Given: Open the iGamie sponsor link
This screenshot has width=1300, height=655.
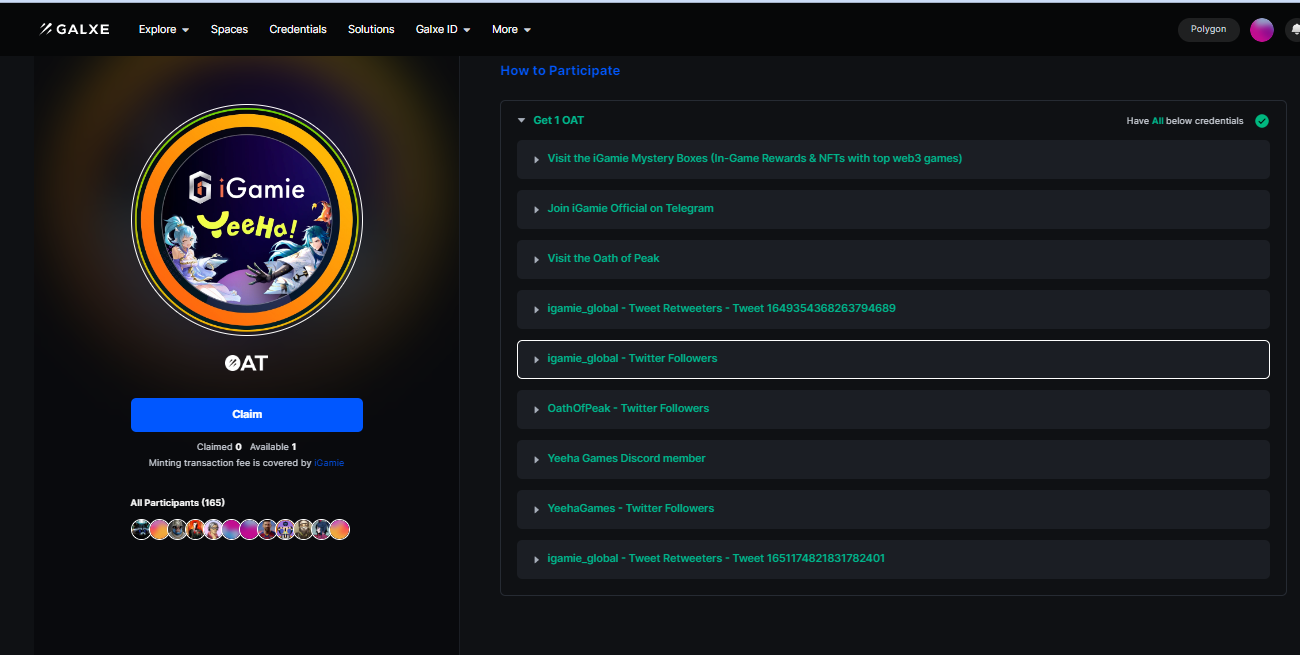Looking at the screenshot, I should click(329, 464).
